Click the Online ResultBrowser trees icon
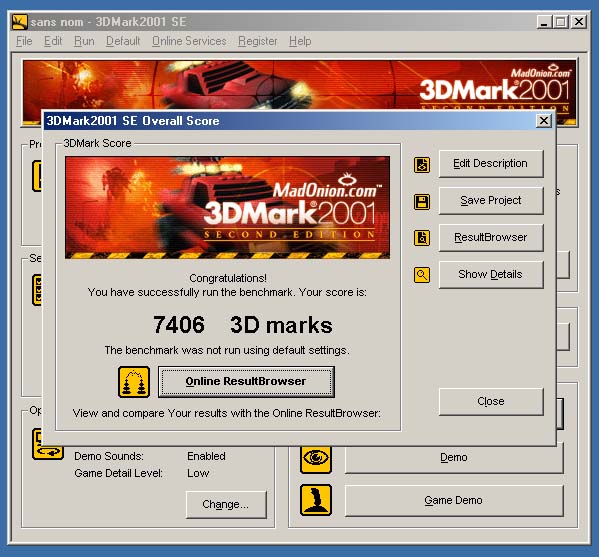This screenshot has height=557, width=599. [x=134, y=382]
